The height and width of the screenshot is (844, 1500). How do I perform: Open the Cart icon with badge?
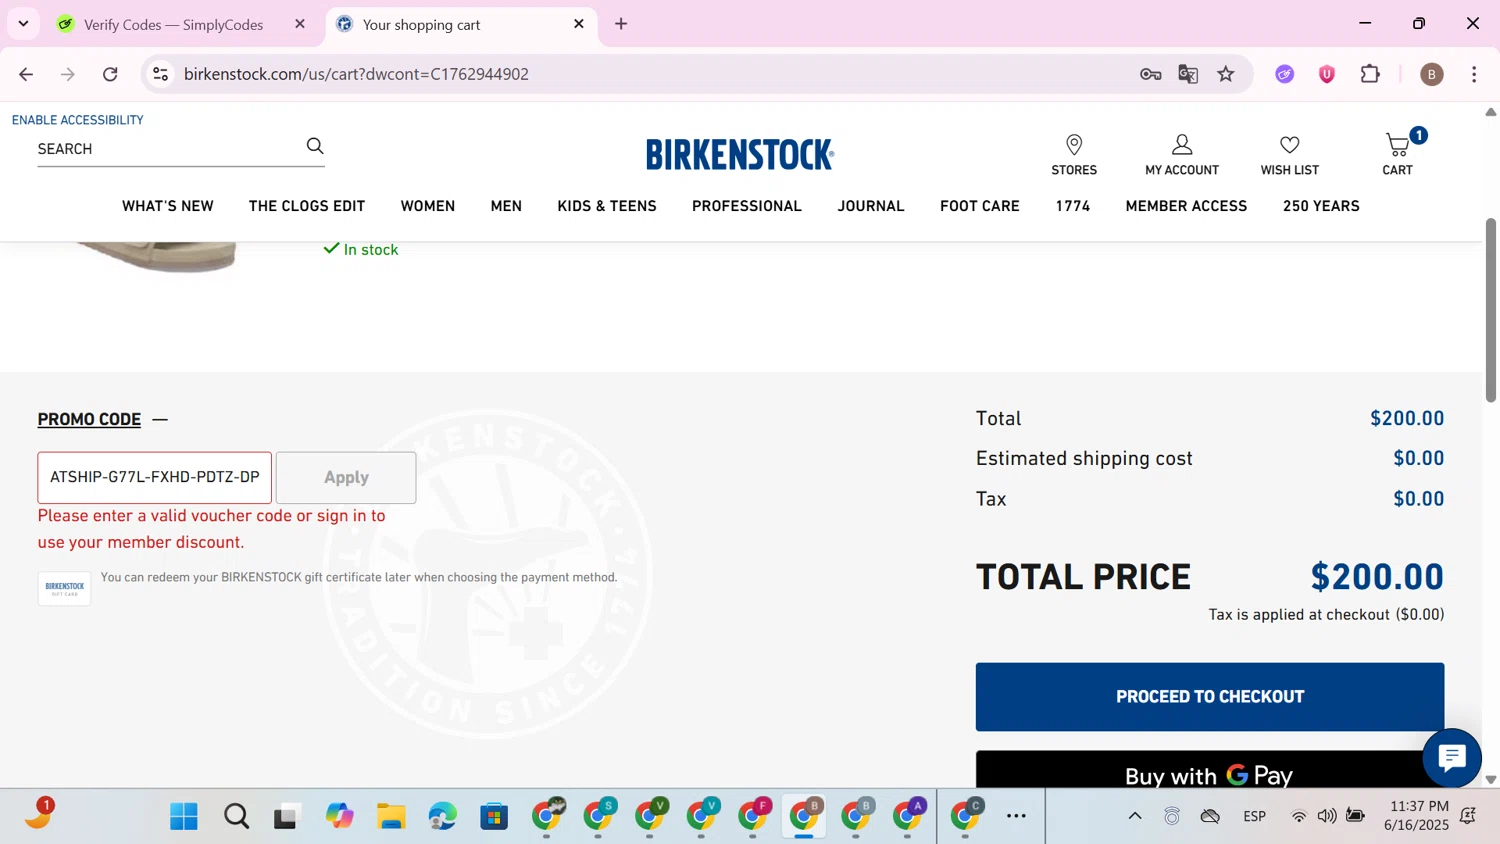(1398, 153)
